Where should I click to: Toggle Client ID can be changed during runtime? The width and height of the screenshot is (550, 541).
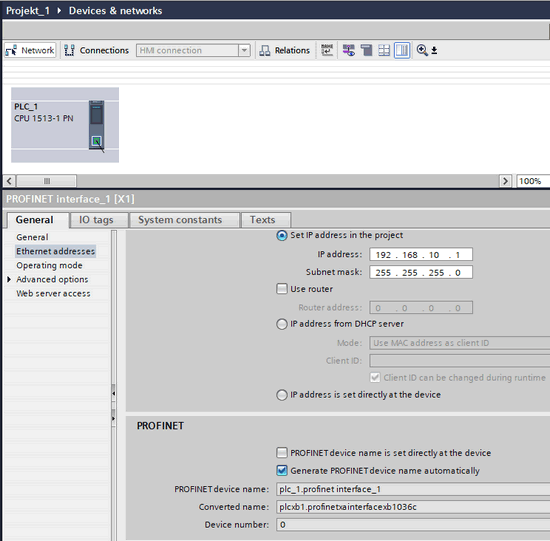(x=375, y=378)
